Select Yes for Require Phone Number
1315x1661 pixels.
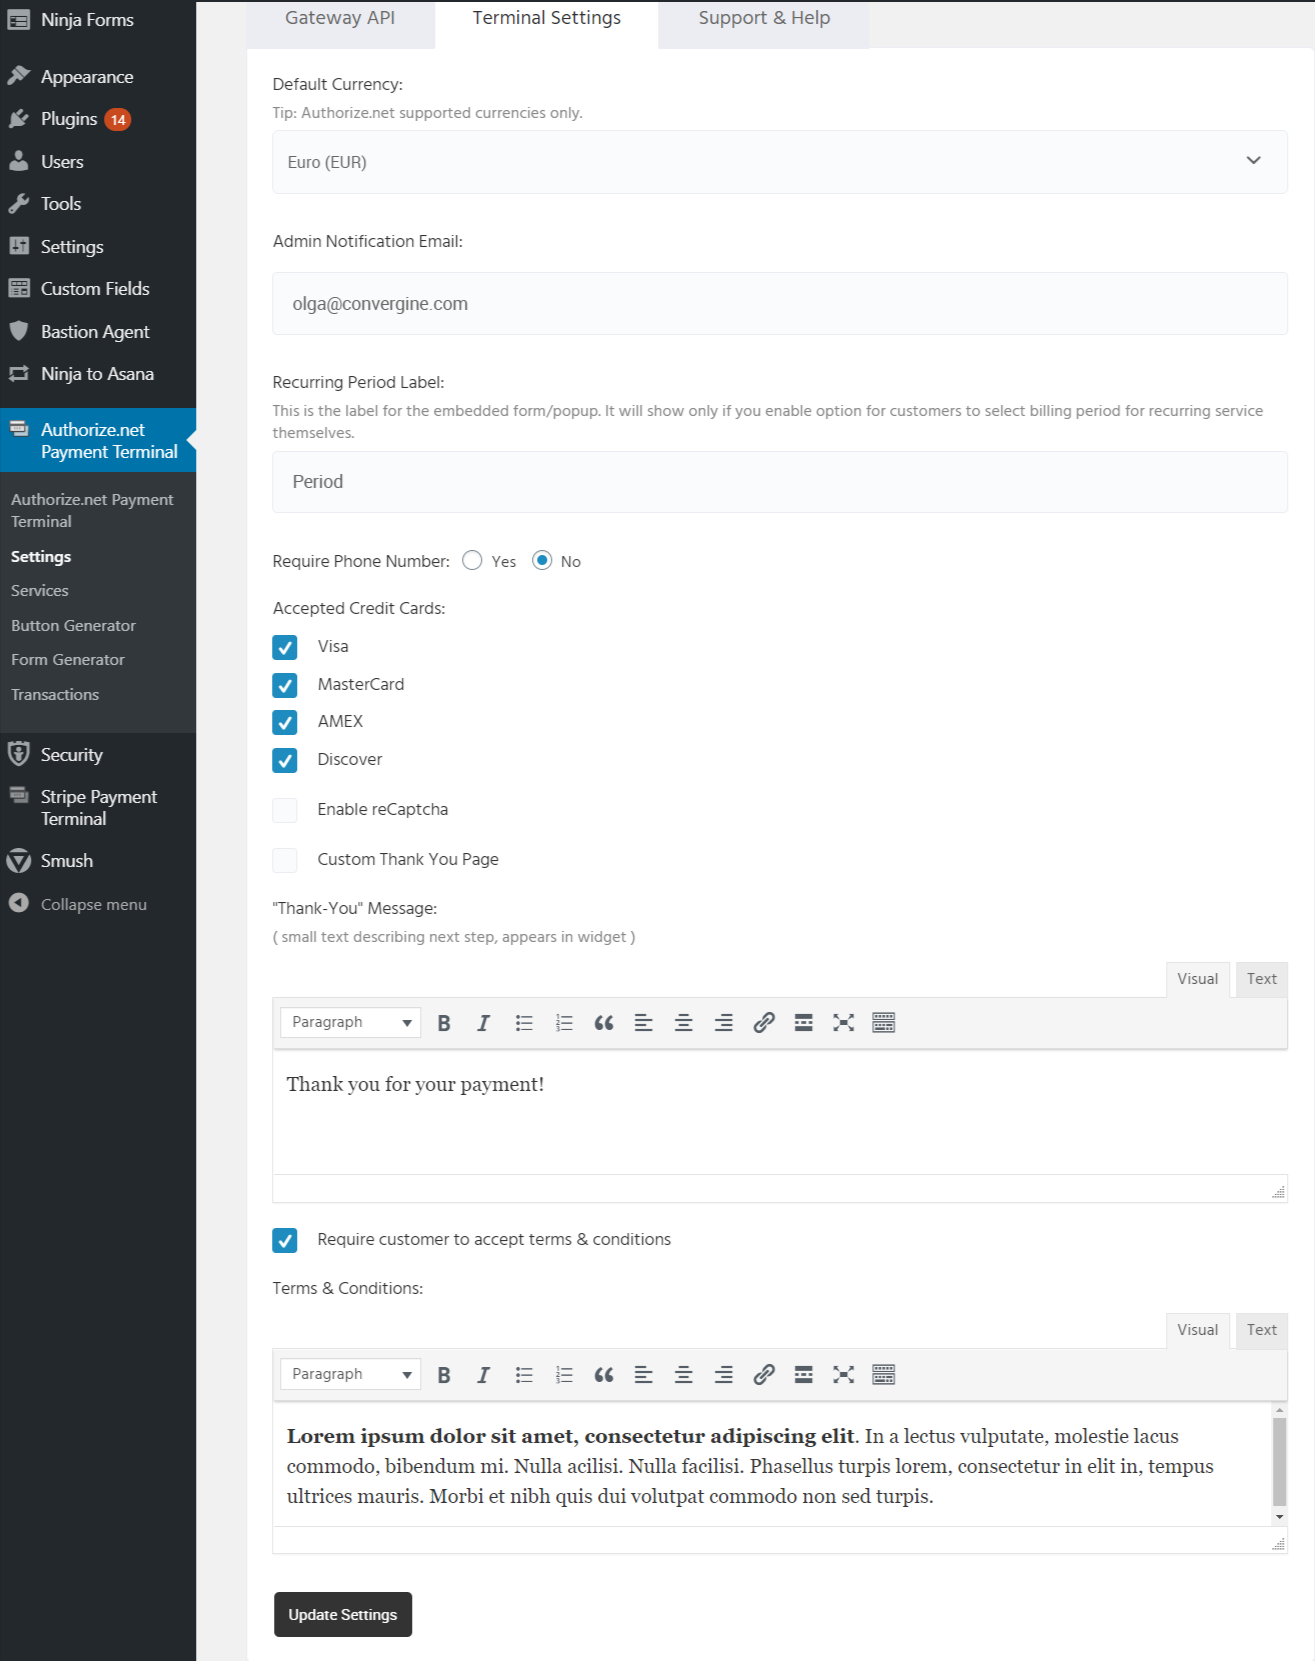point(473,561)
